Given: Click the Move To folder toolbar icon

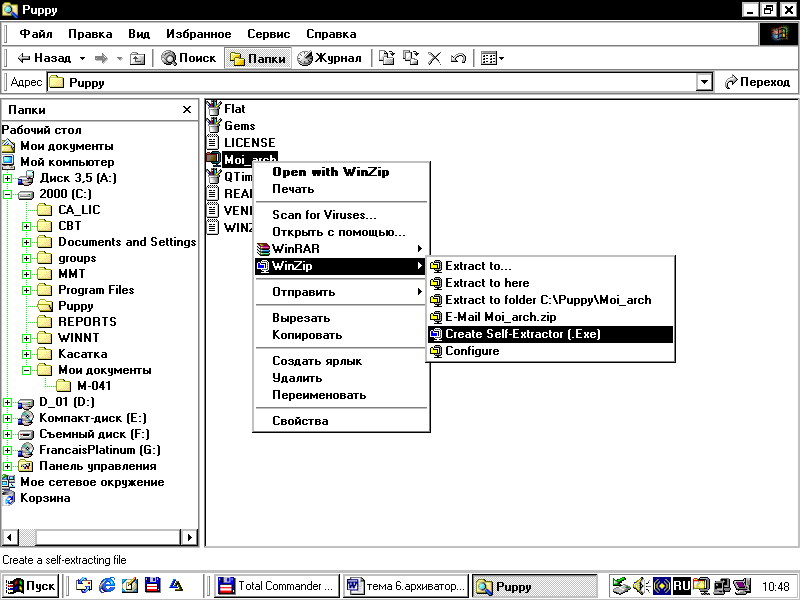Looking at the screenshot, I should pyautogui.click(x=387, y=58).
